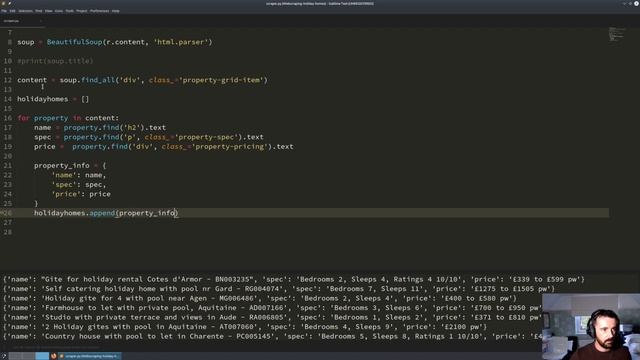This screenshot has width=640, height=360.
Task: Click the 'price' key on line 24
Action: click(x=66, y=194)
